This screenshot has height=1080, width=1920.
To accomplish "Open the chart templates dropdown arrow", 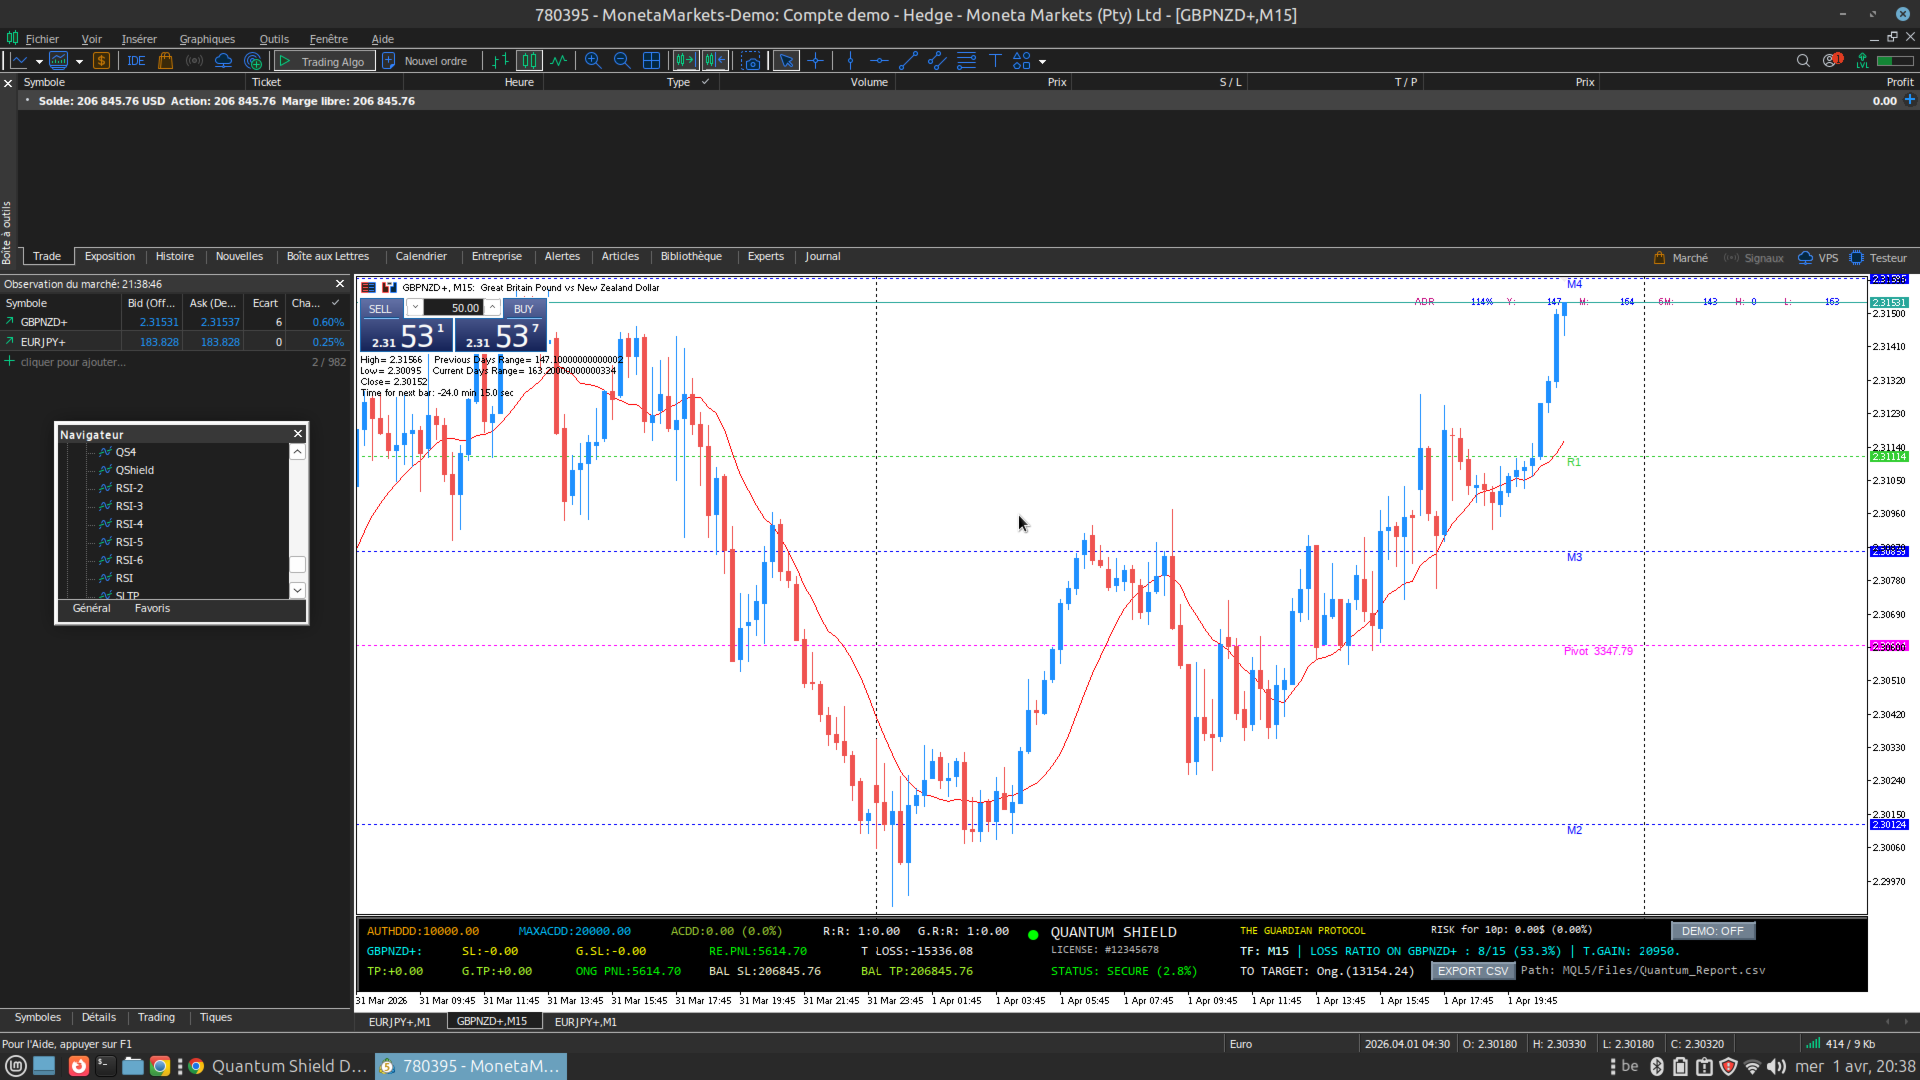I will coord(79,62).
